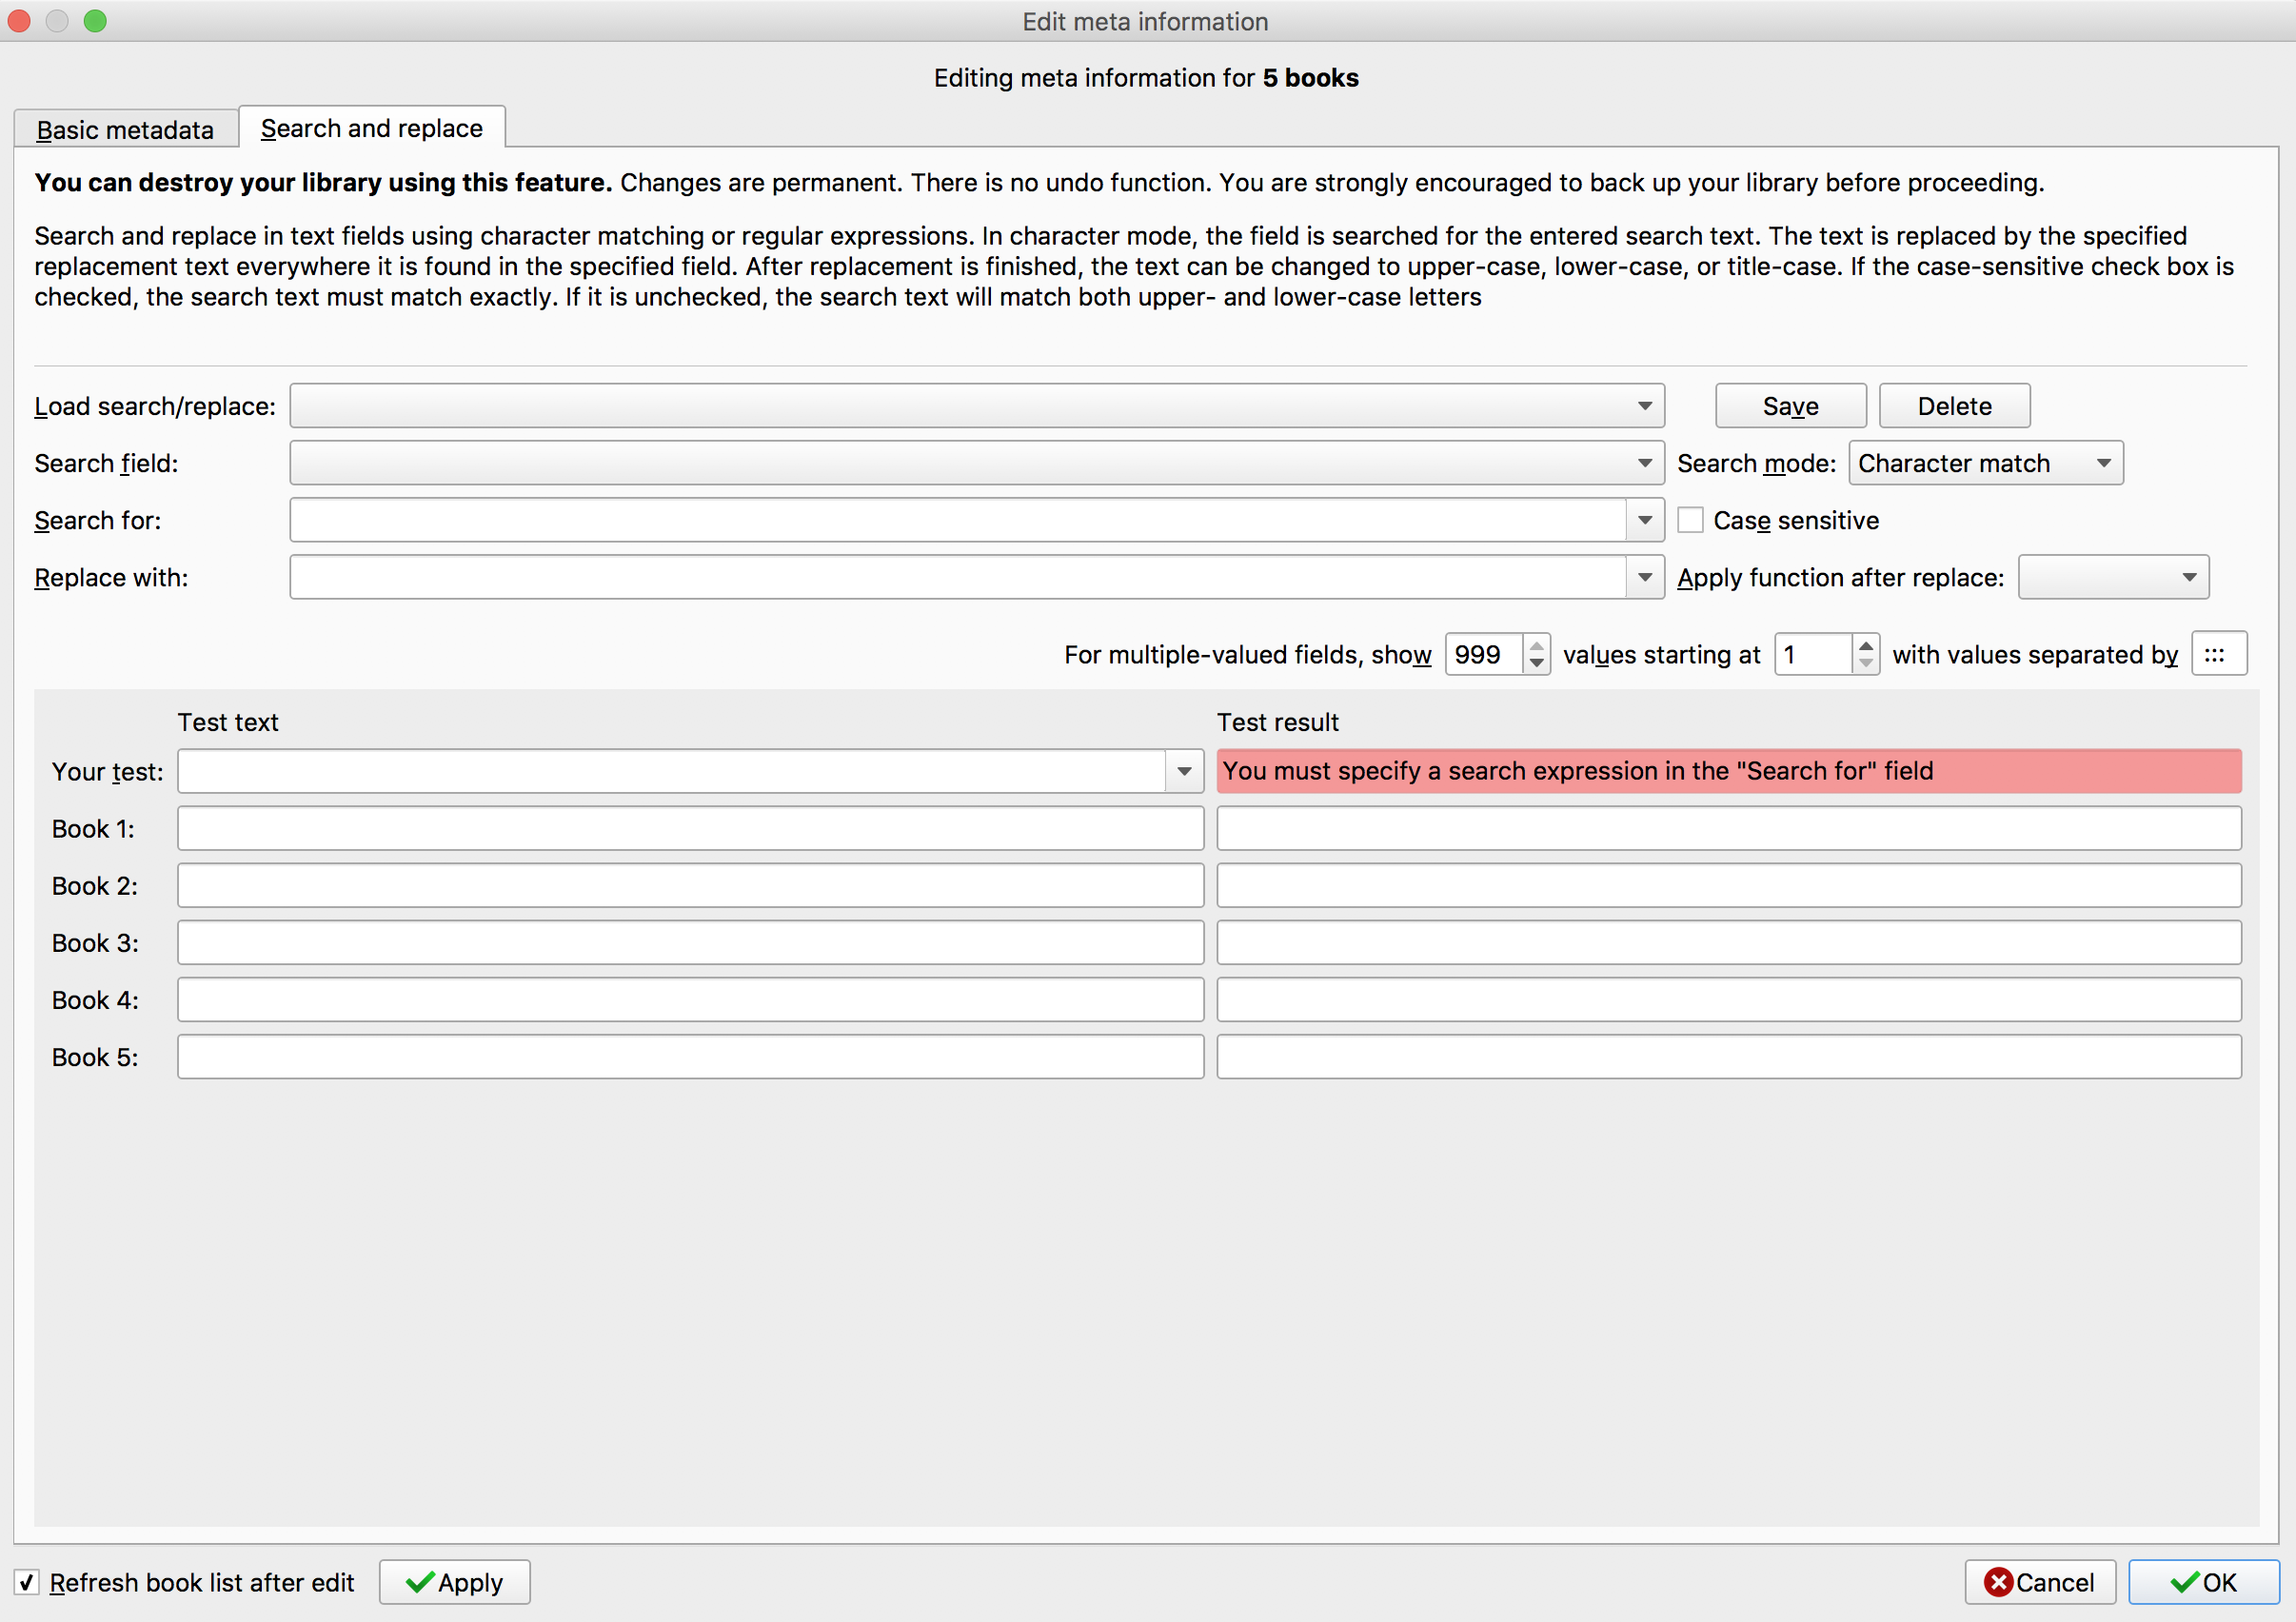Increase the 999 values spinner
Screen dimensions: 2296x1622
1537,646
